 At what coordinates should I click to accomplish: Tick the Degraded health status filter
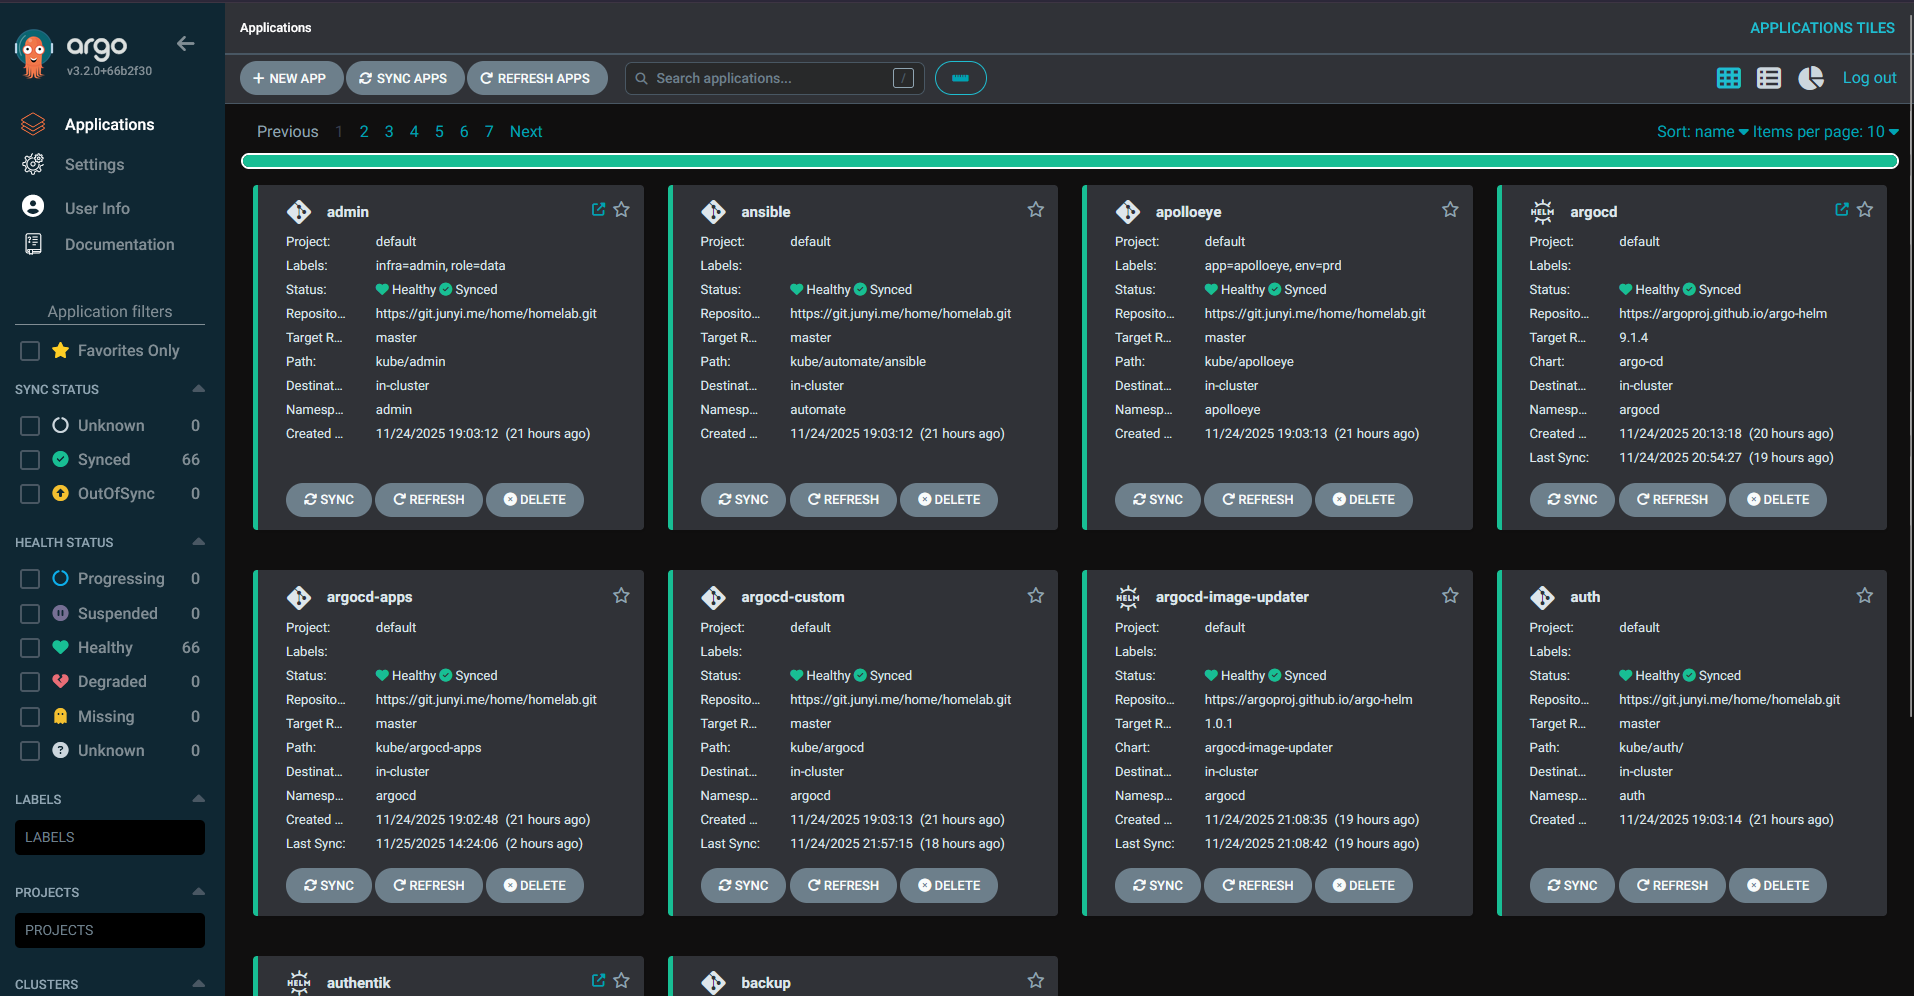[30, 682]
